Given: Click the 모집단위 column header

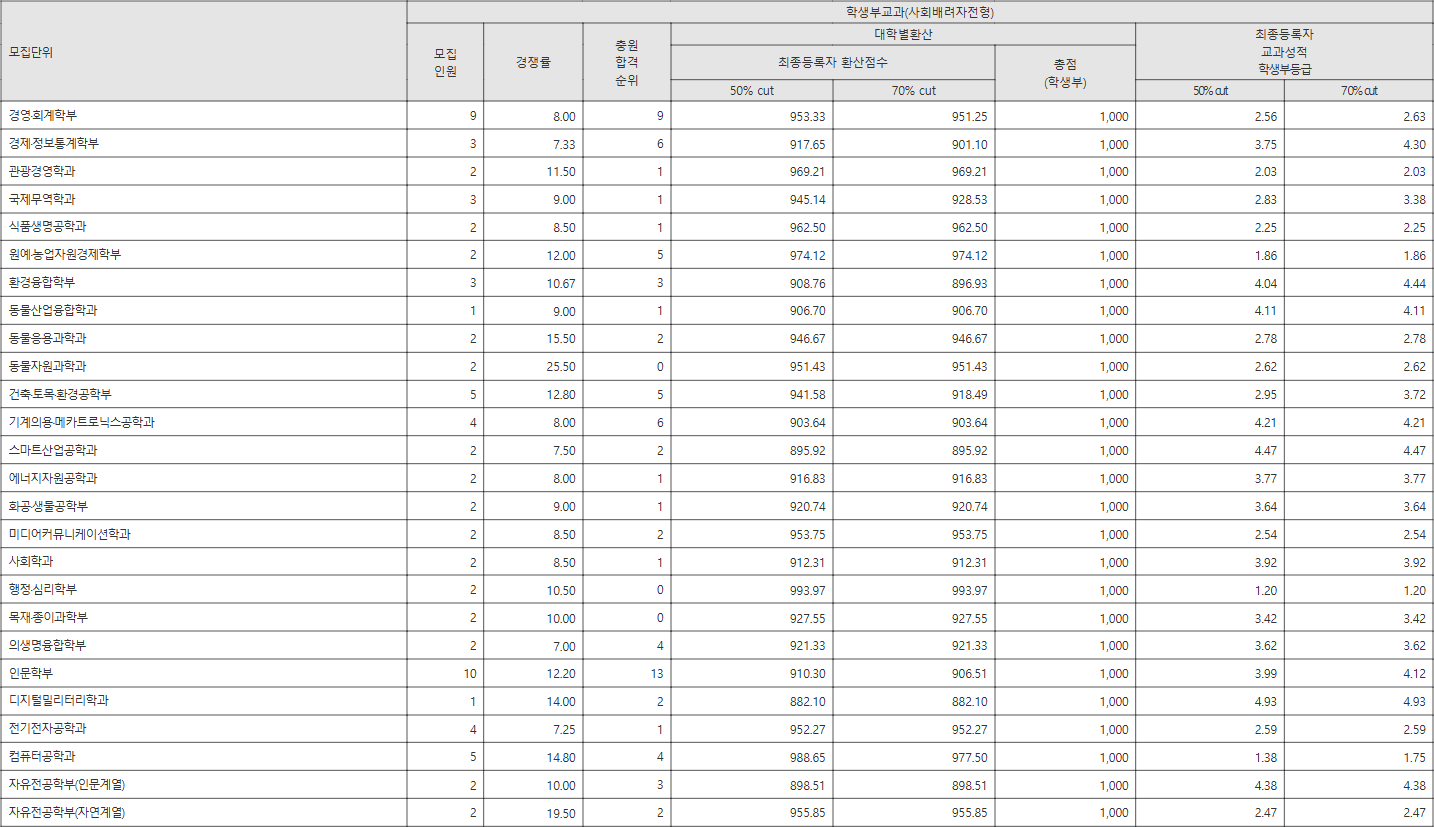Looking at the screenshot, I should pos(30,52).
